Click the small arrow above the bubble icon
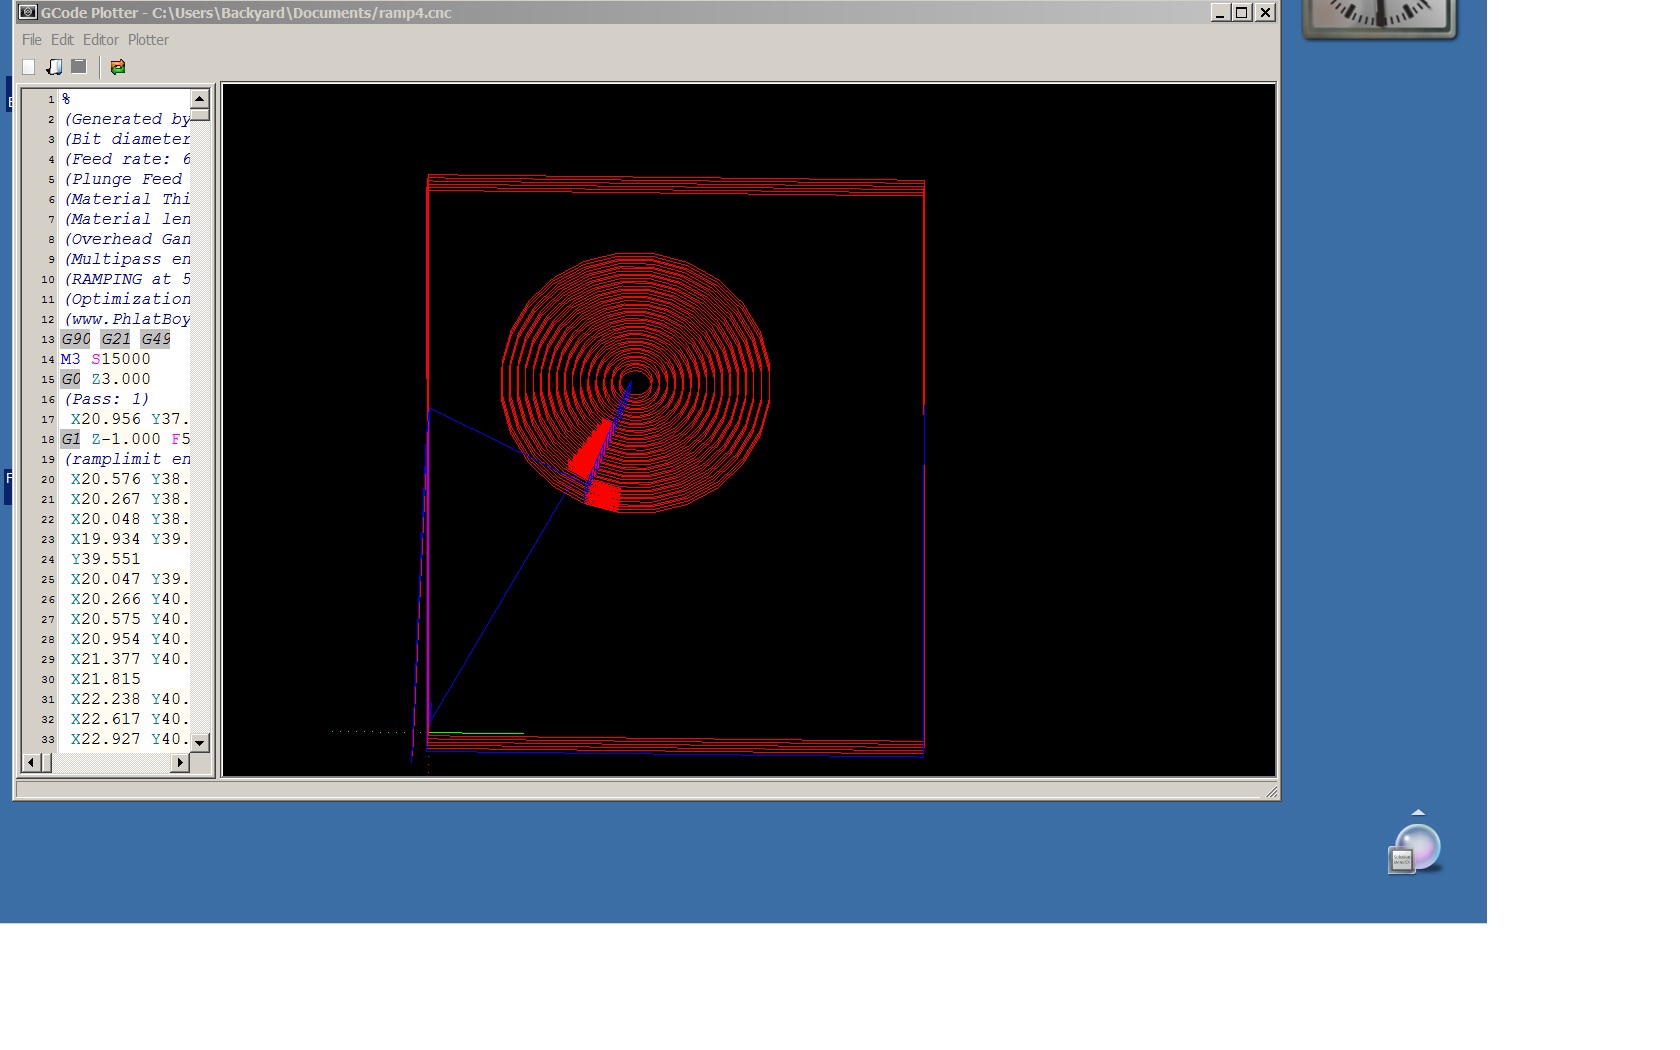This screenshot has width=1680, height=1050. click(1418, 813)
